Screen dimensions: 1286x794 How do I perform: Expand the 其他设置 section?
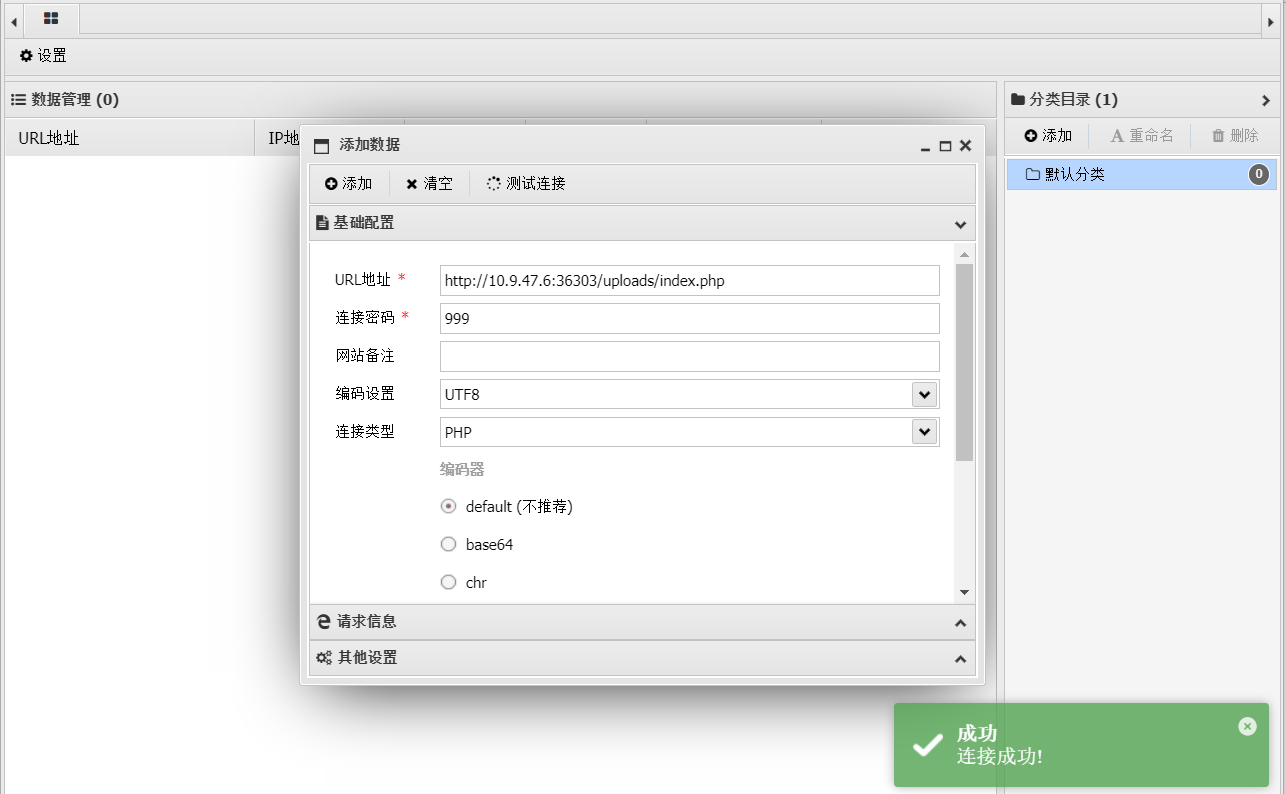960,659
